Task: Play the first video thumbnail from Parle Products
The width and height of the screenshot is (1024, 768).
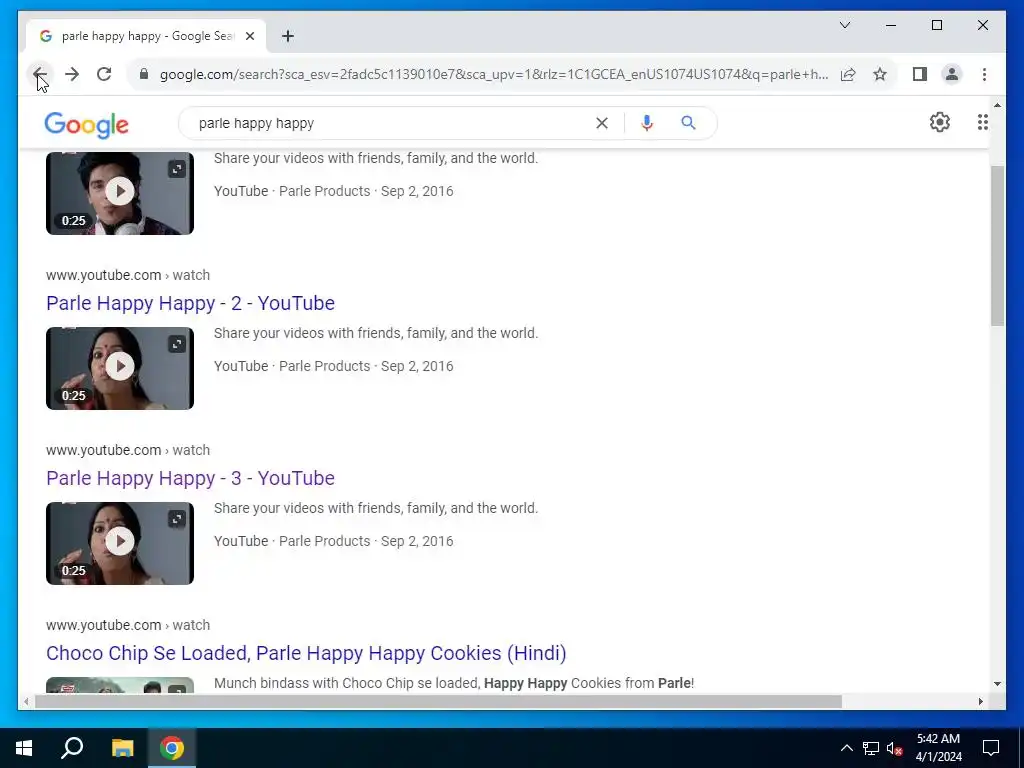Action: click(120, 192)
